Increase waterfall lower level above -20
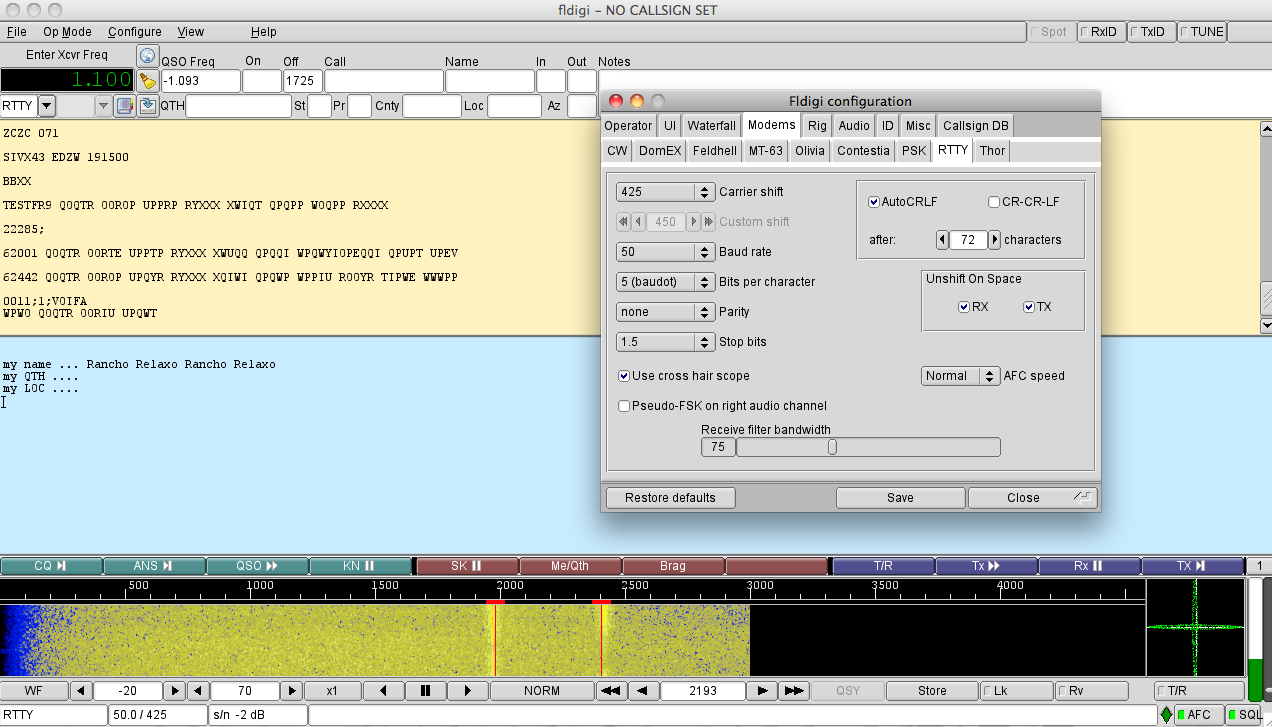 click(174, 691)
